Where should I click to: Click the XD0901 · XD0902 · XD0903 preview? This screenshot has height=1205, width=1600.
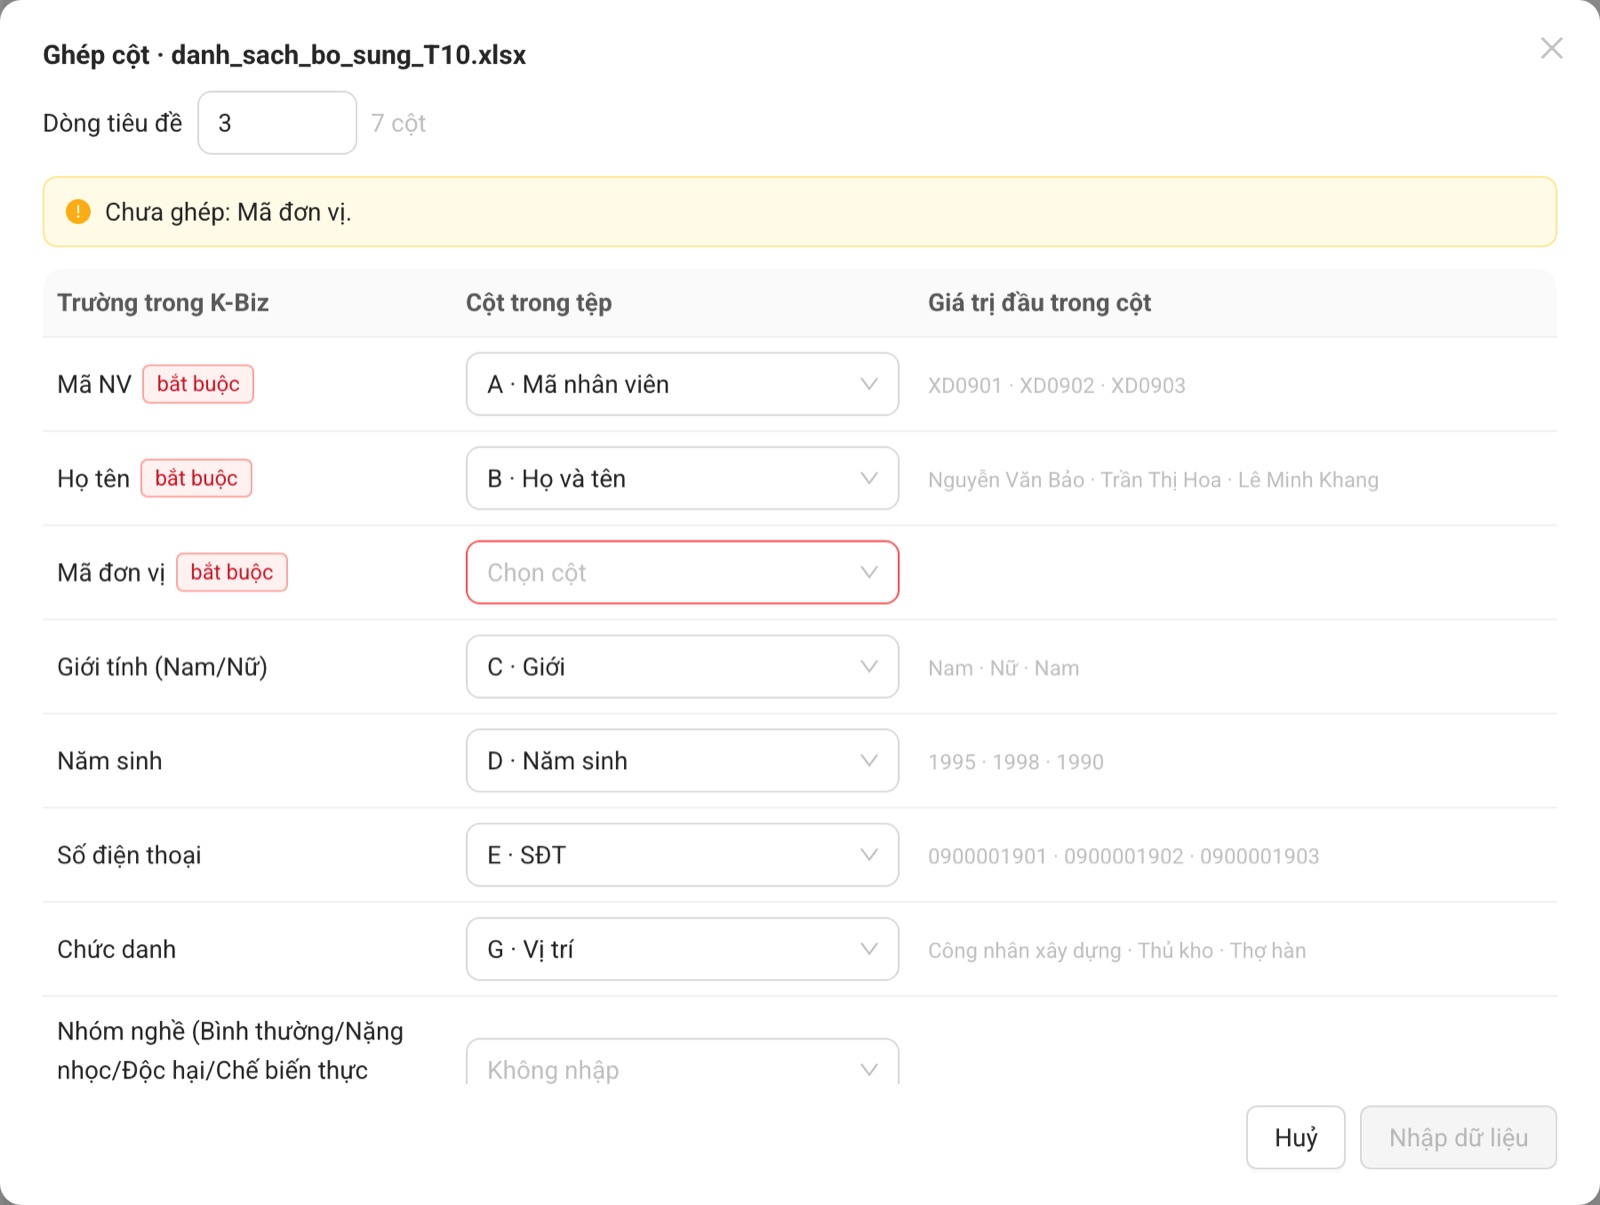coord(1056,386)
